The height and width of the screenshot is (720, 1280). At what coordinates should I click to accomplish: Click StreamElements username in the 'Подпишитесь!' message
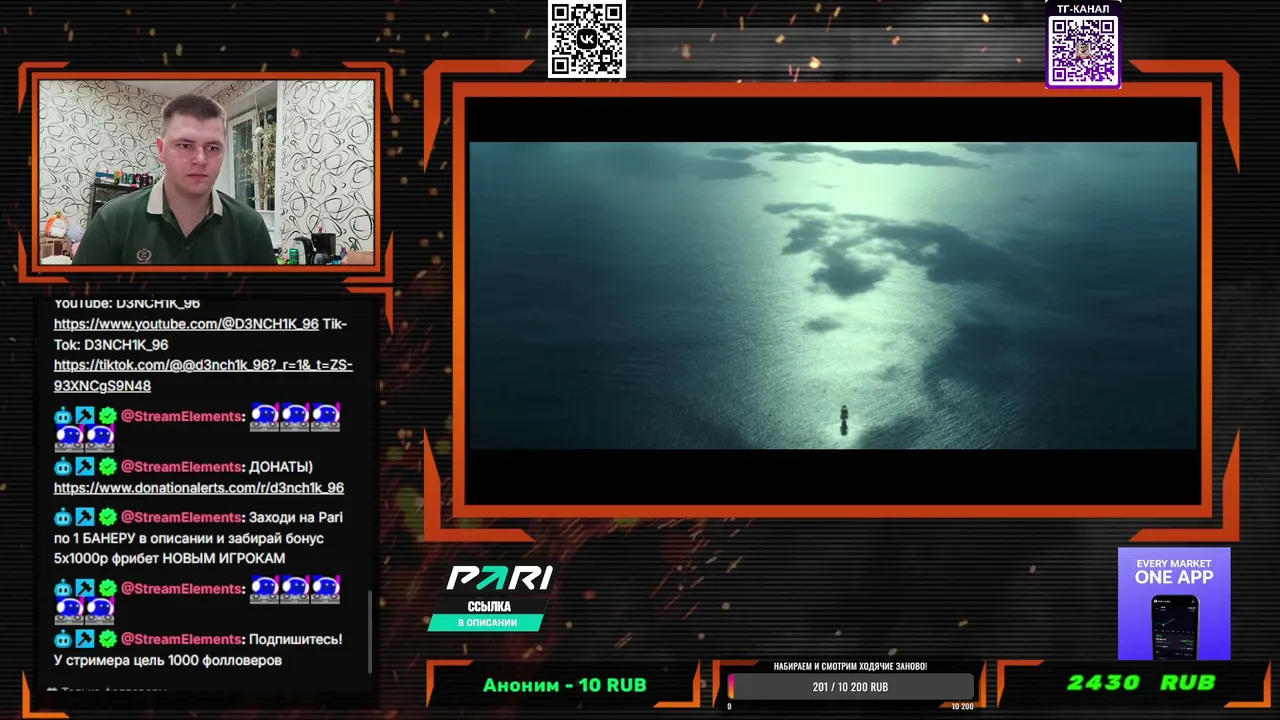click(183, 639)
